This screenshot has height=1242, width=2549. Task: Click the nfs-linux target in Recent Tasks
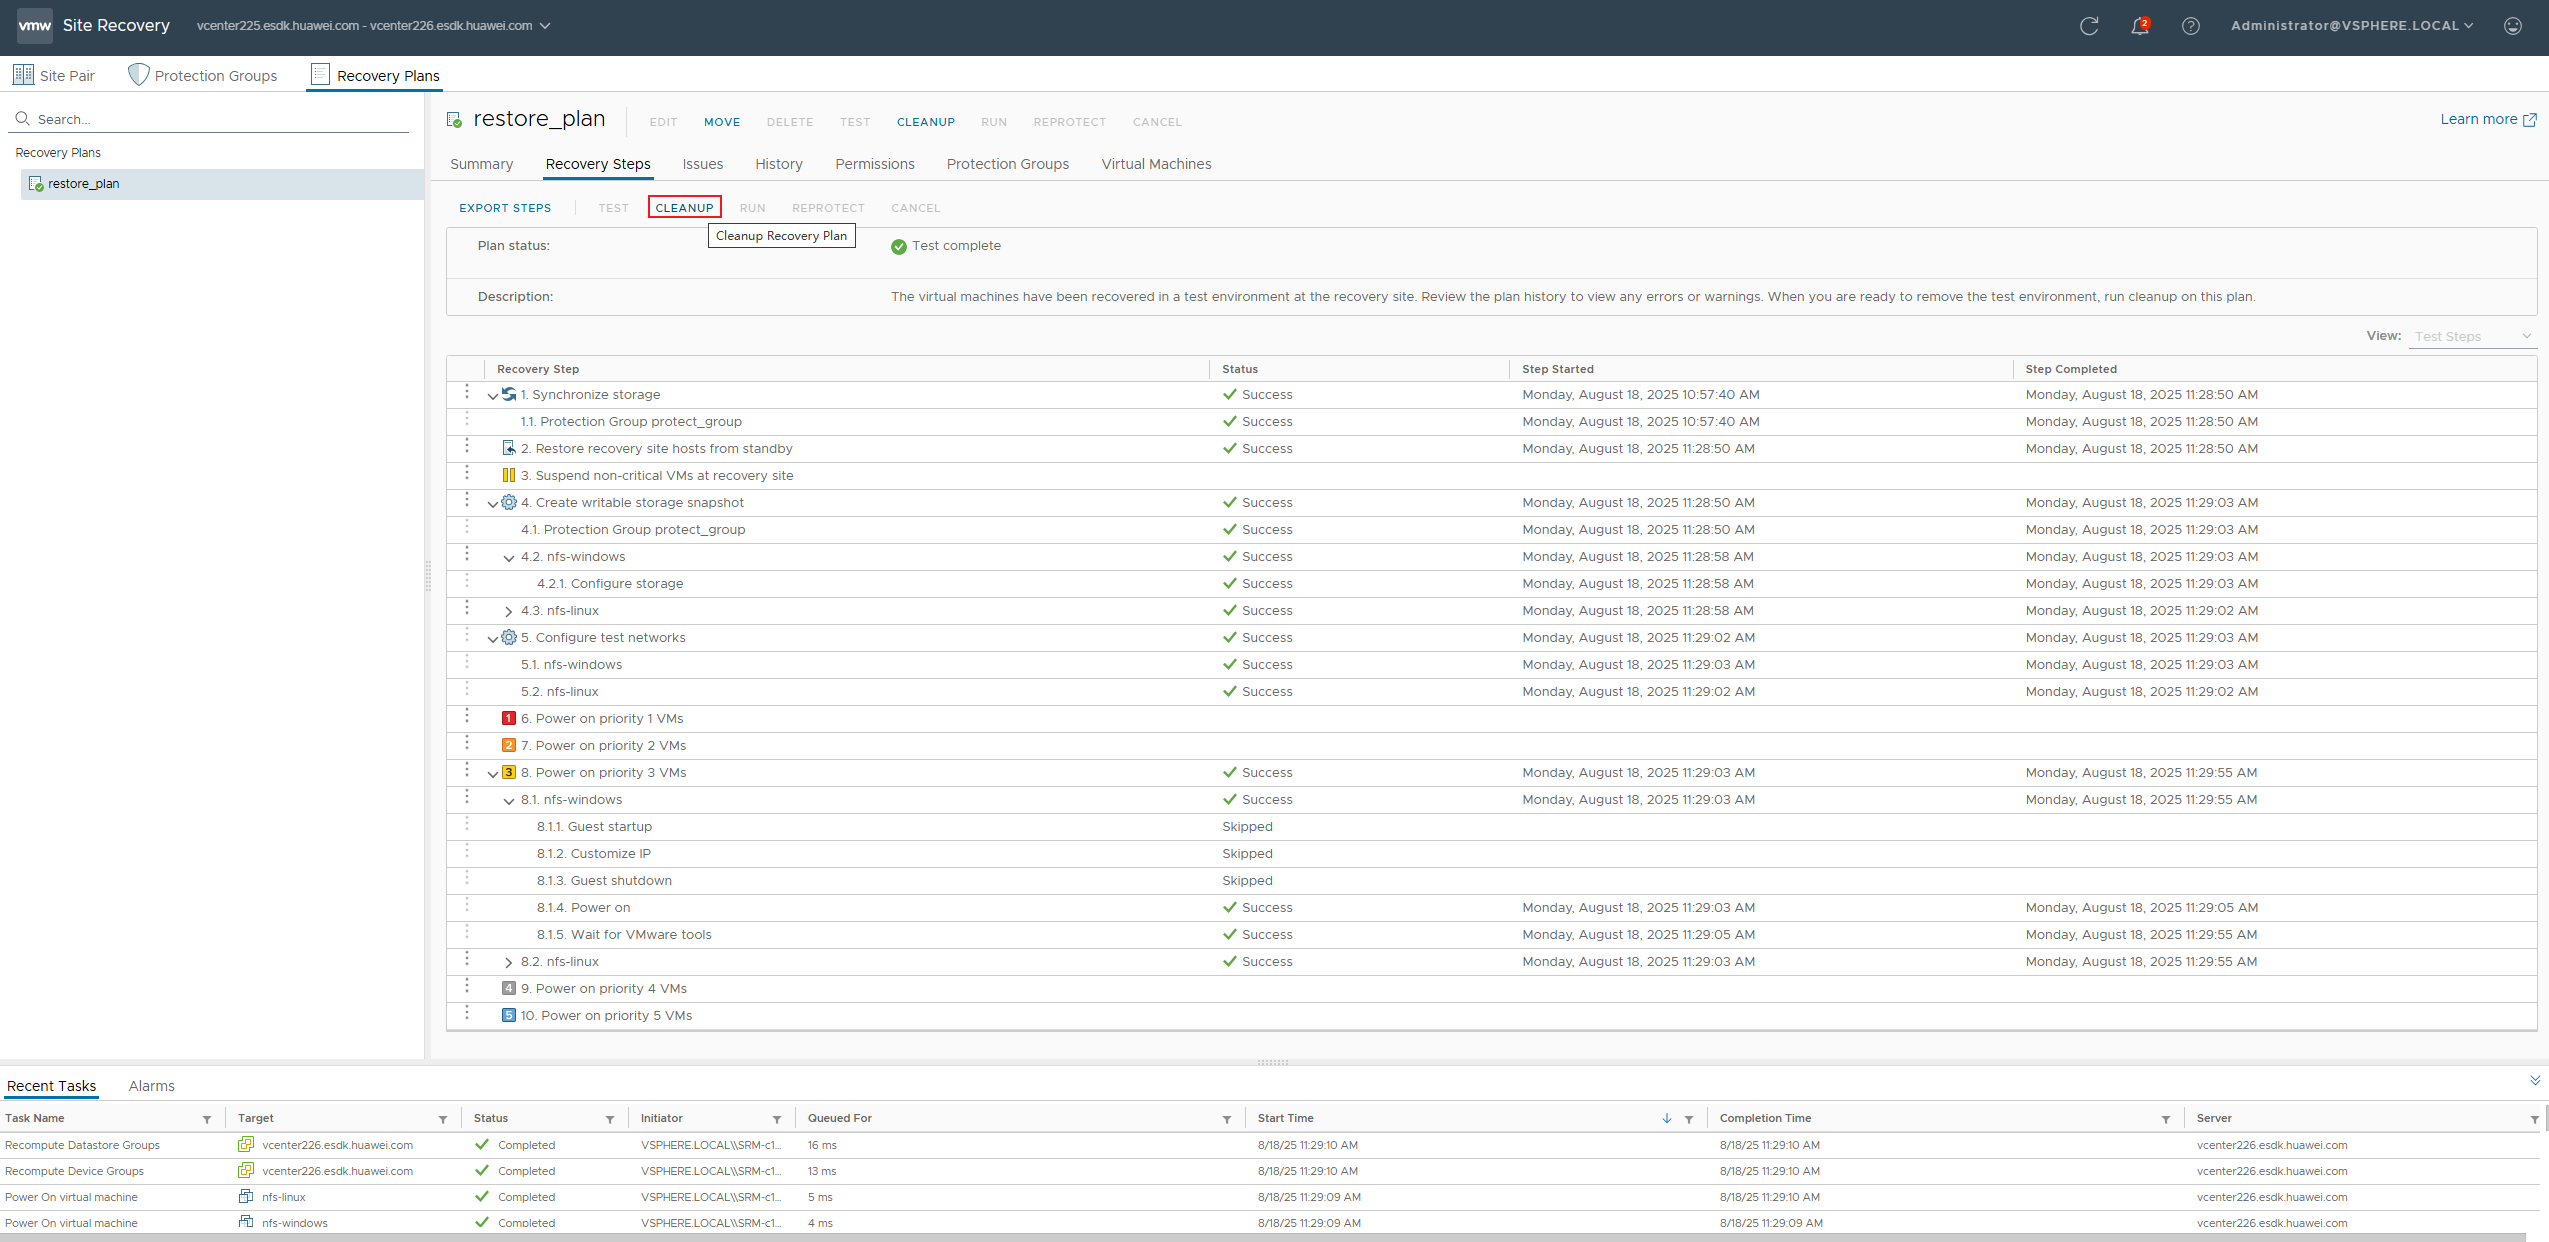coord(284,1197)
